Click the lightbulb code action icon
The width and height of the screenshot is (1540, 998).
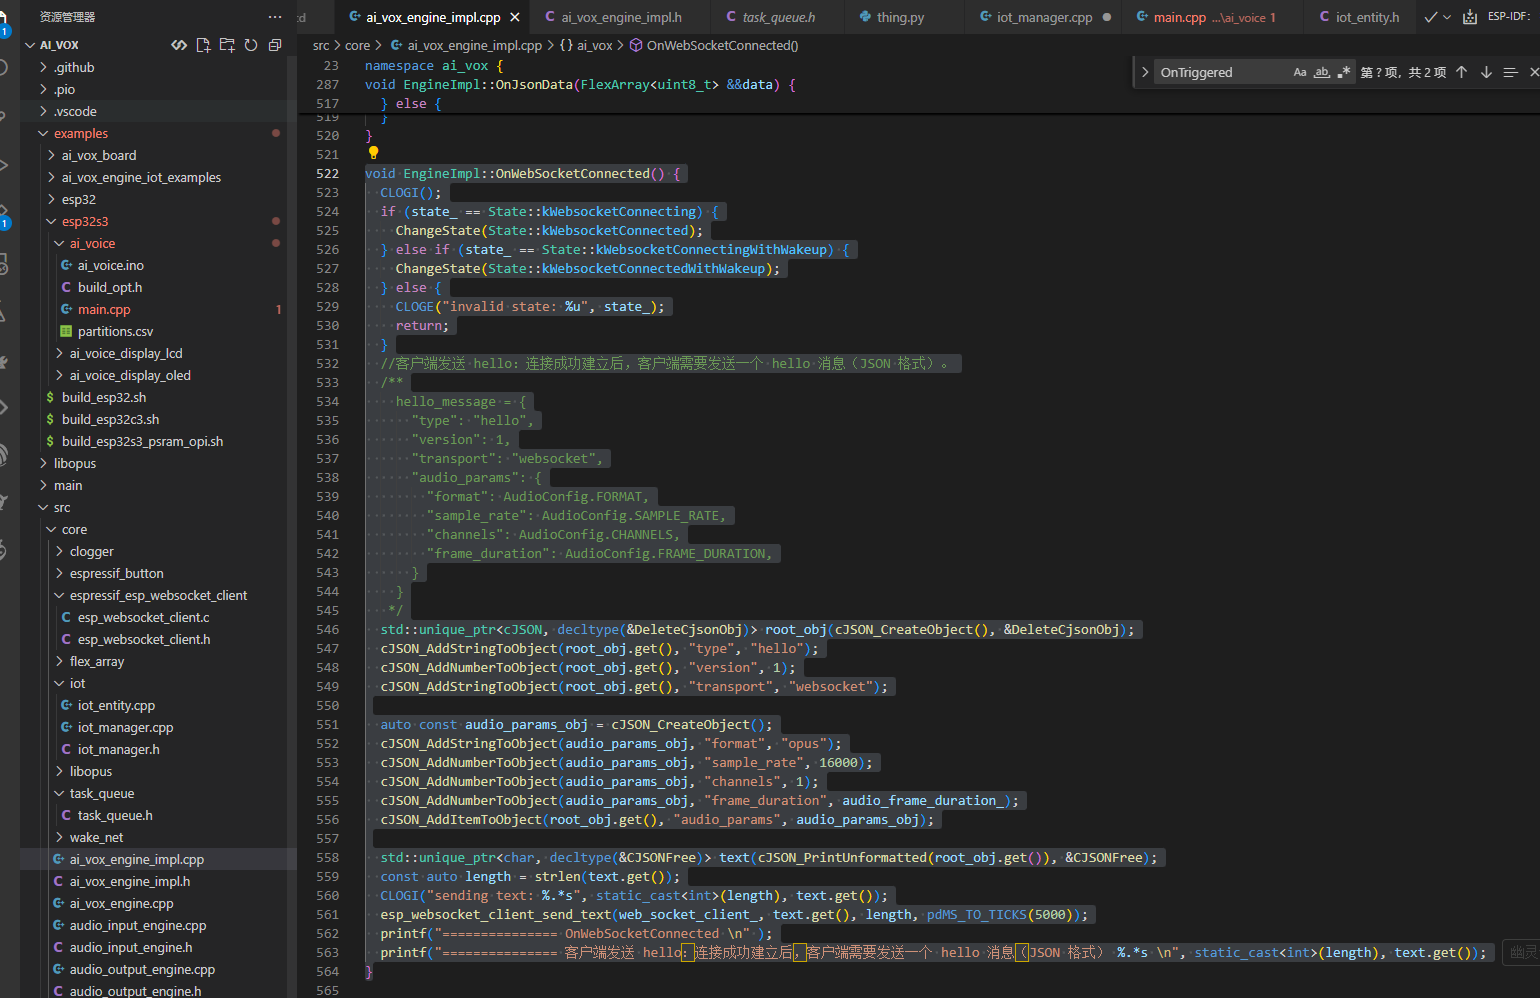[373, 153]
